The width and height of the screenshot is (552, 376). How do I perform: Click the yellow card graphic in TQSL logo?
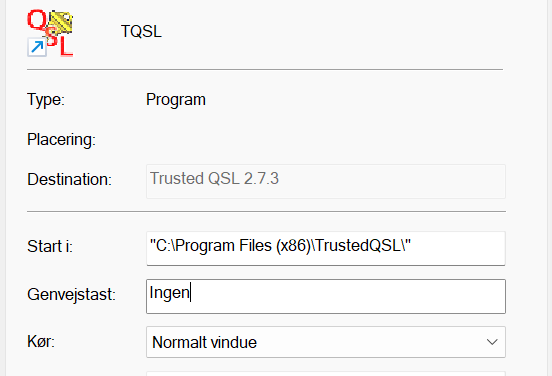[61, 22]
